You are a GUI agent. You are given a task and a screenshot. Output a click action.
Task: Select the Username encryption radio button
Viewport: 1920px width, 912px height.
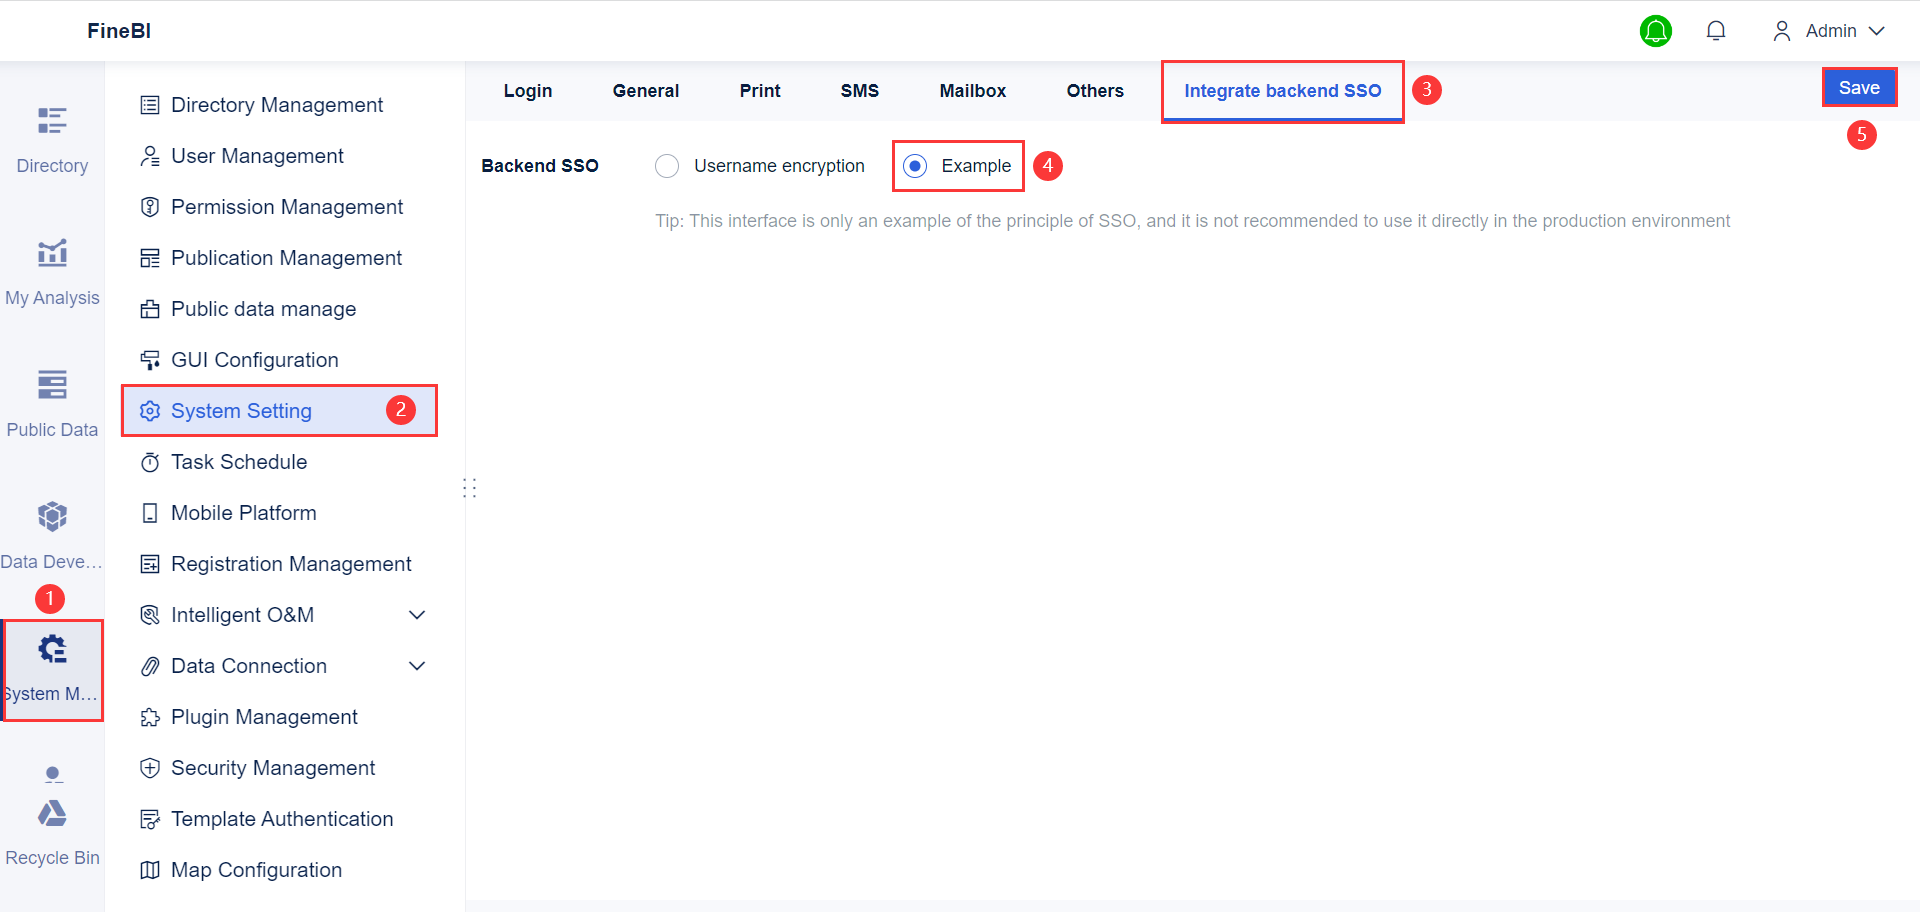(x=667, y=165)
